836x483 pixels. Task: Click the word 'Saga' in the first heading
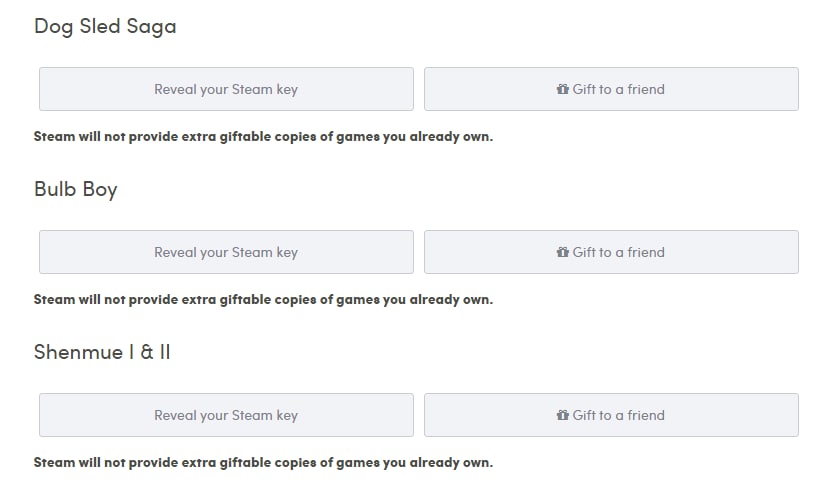point(151,27)
